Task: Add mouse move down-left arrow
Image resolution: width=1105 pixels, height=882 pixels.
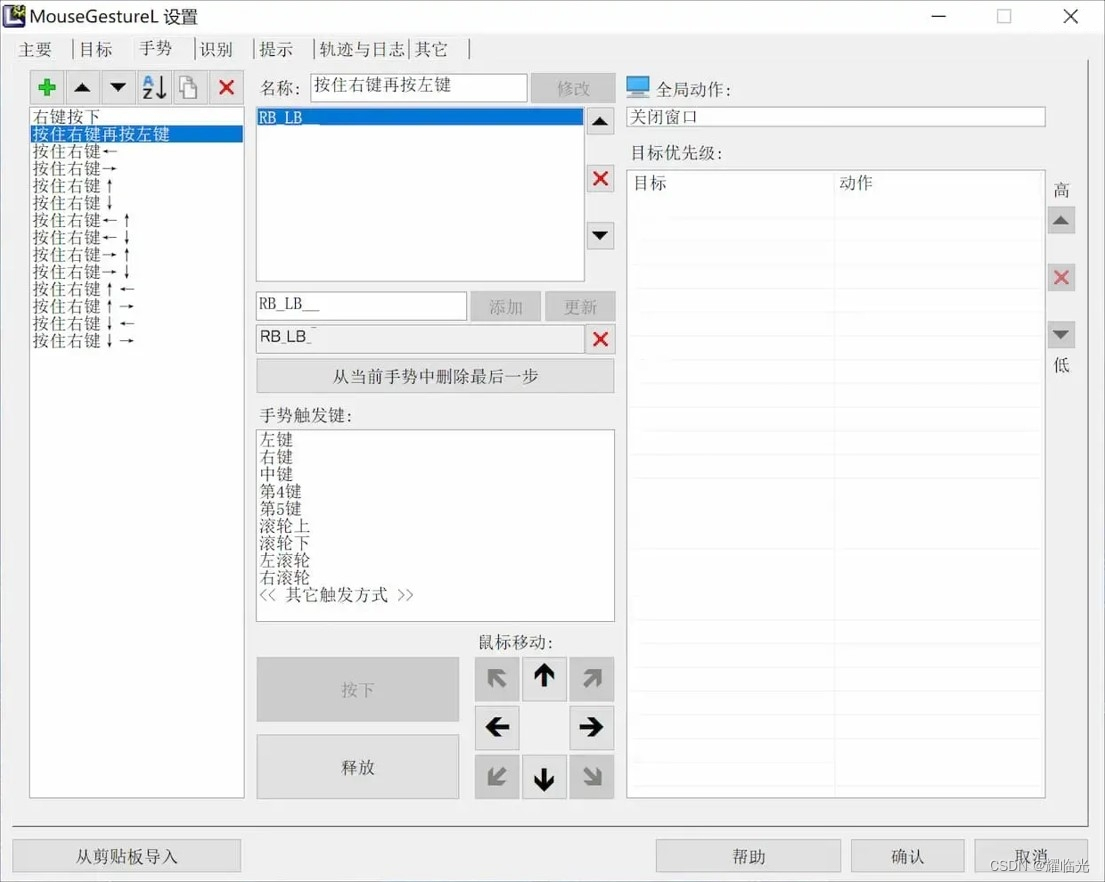Action: (497, 776)
